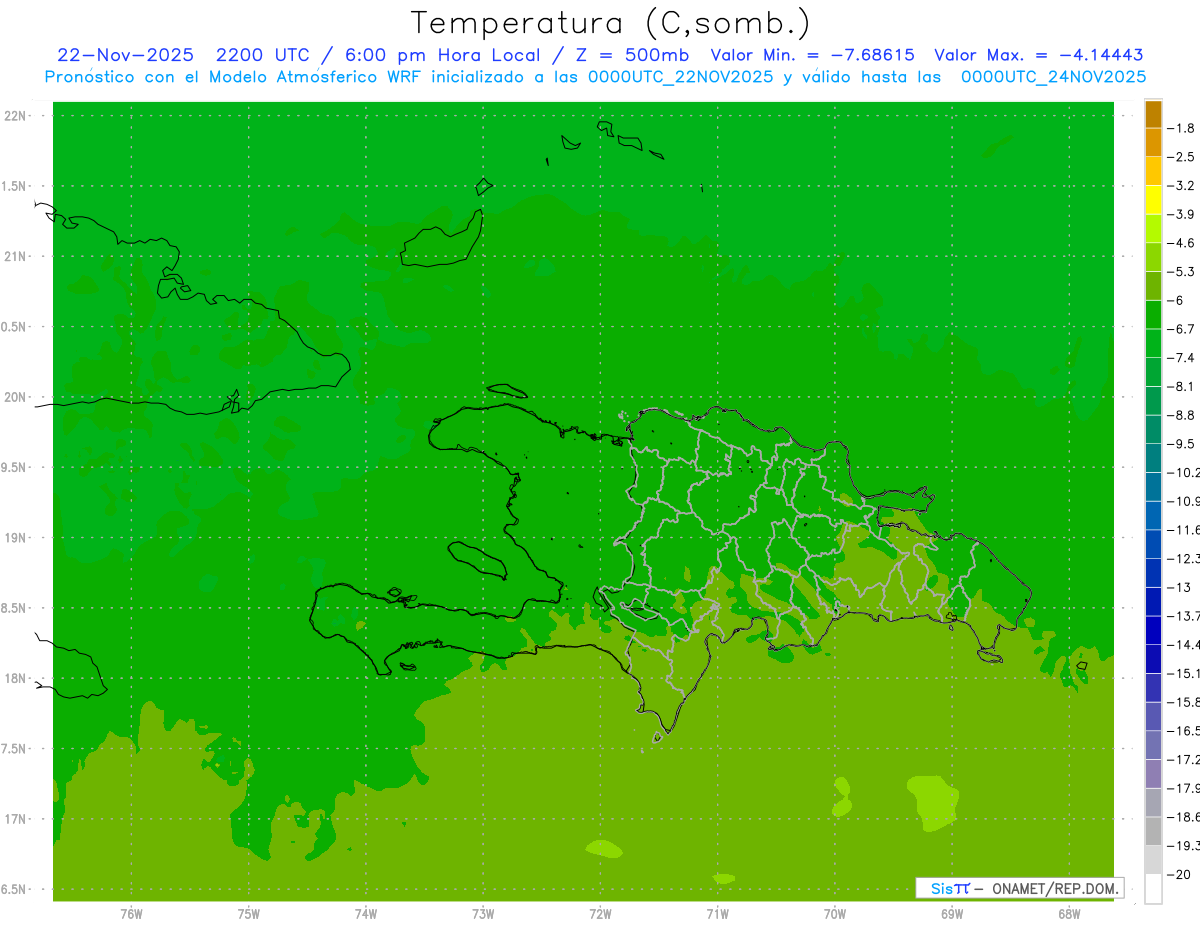This screenshot has width=1200, height=927.
Task: Select the olive-green swatch between -5.3 and -6
Action: (x=1153, y=286)
